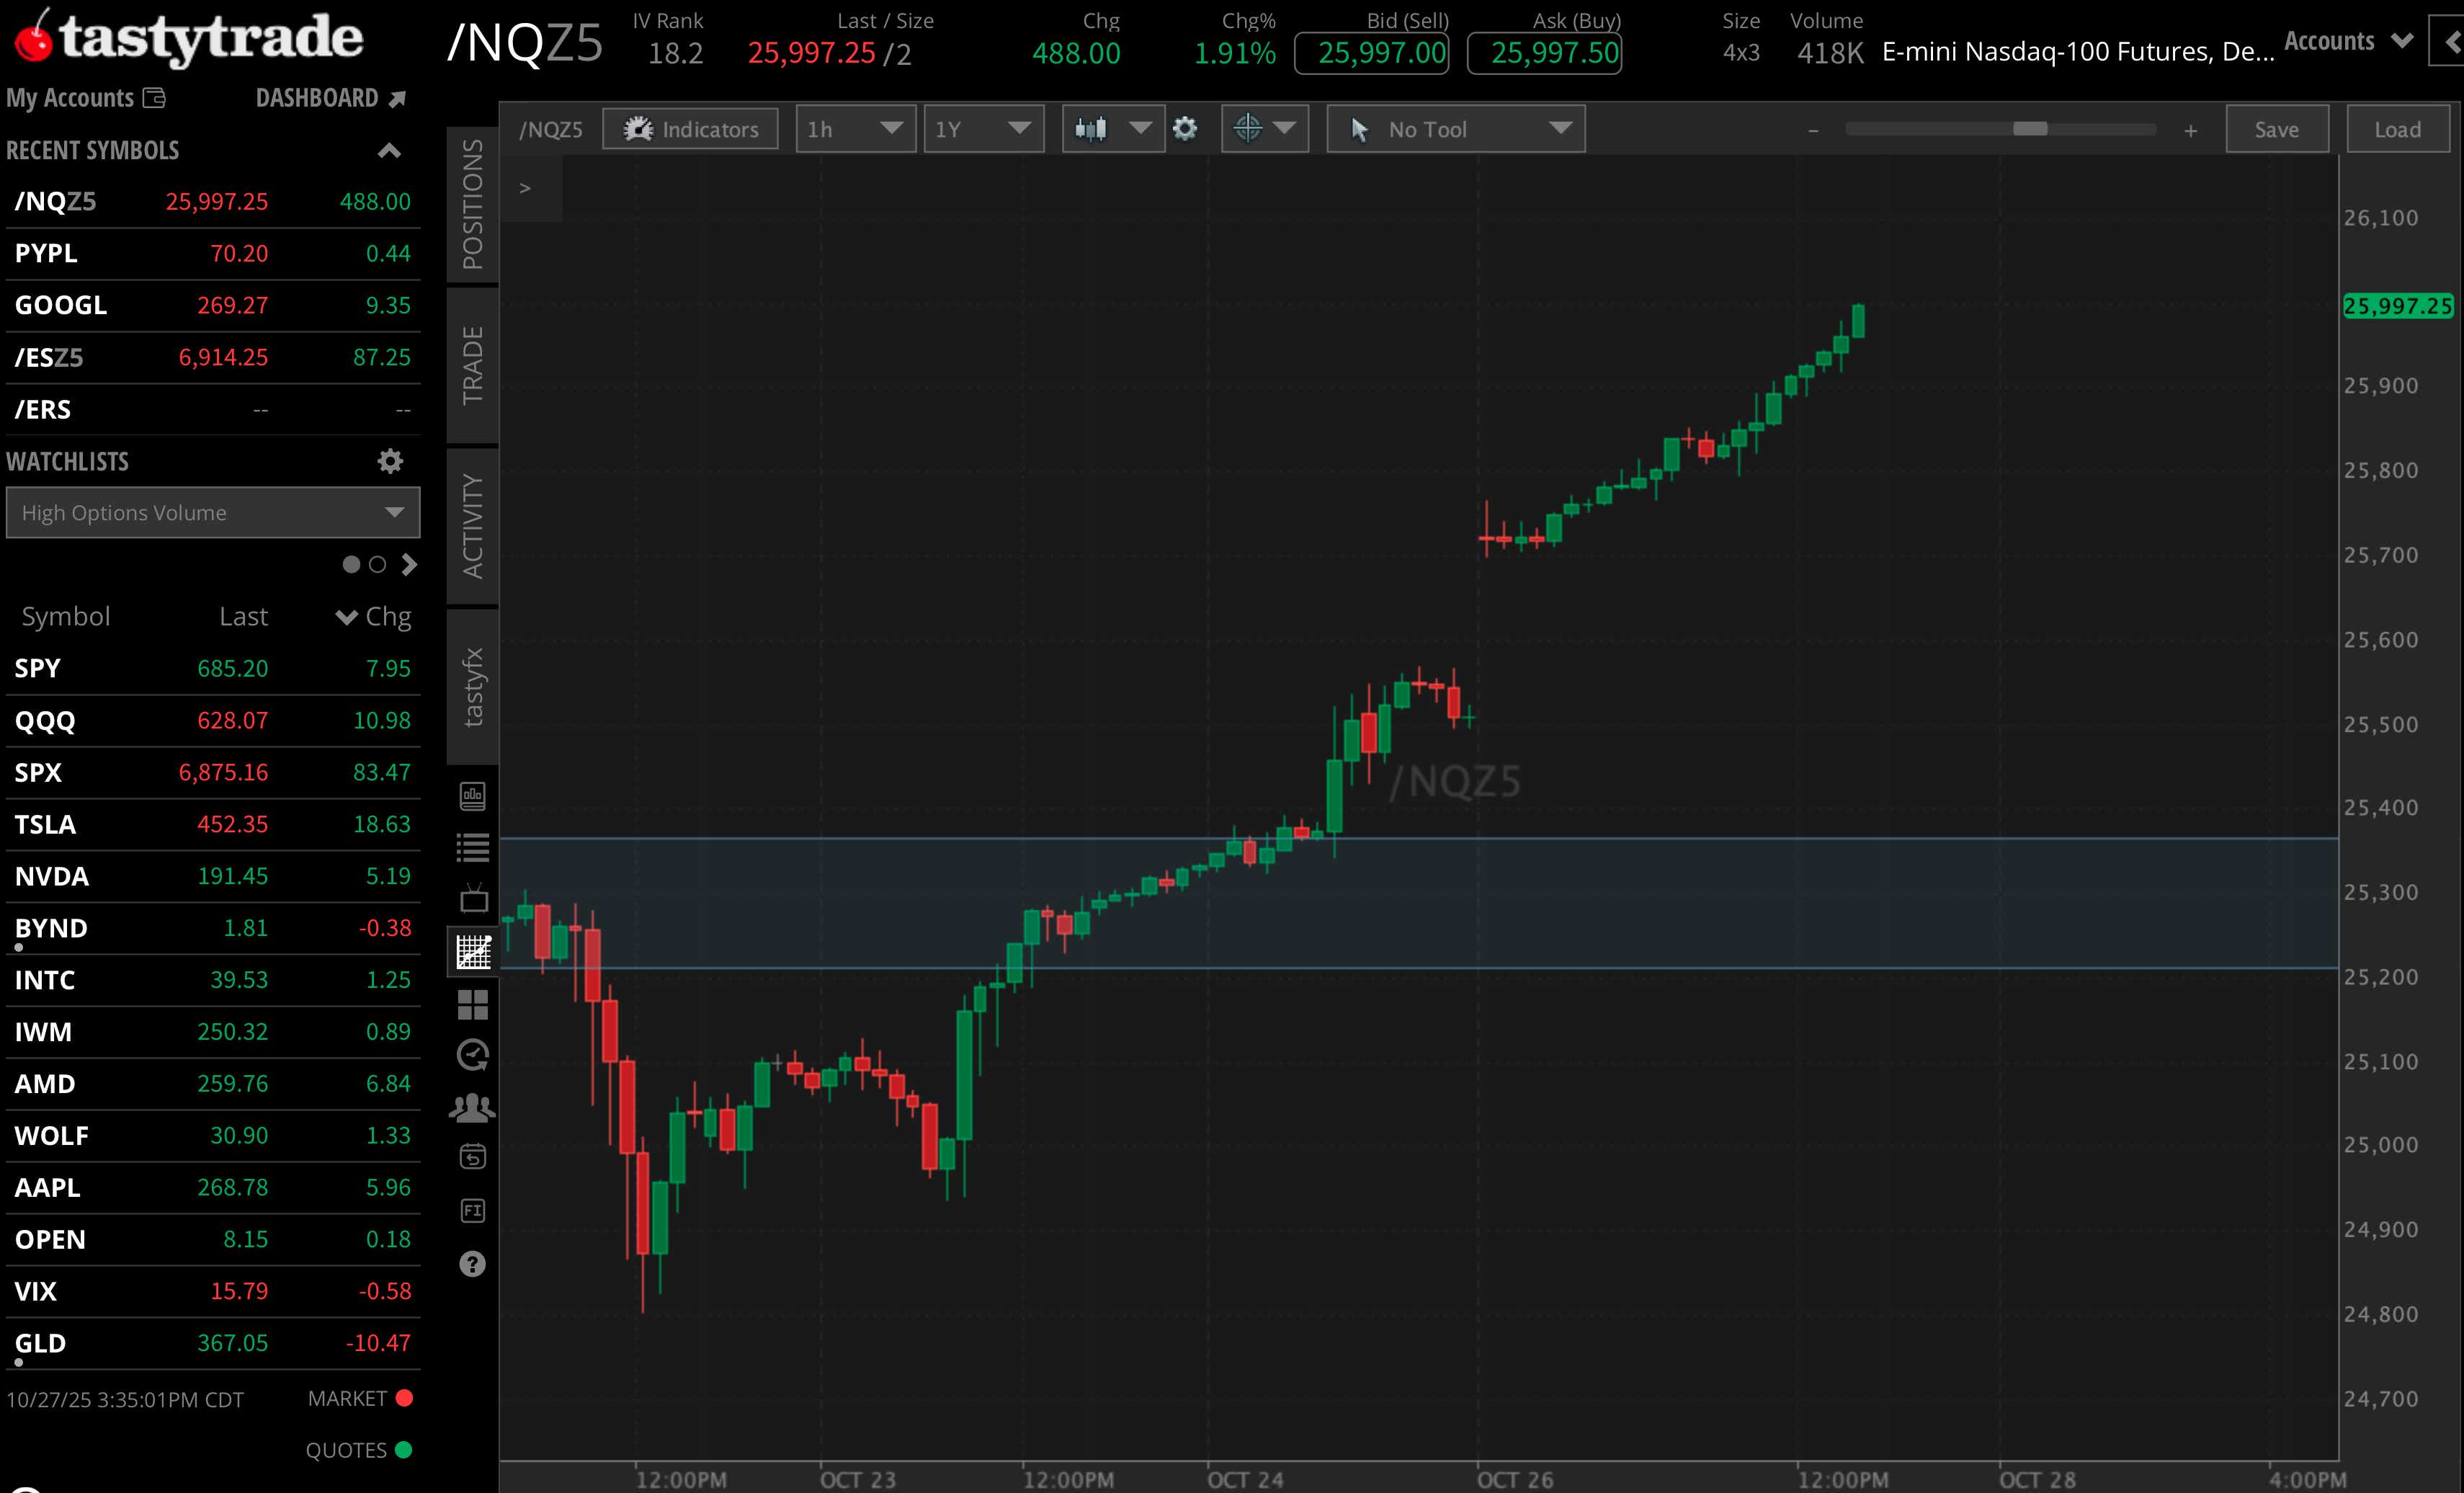Switch to the TRADE tab
Image resolution: width=2464 pixels, height=1493 pixels.
(472, 365)
